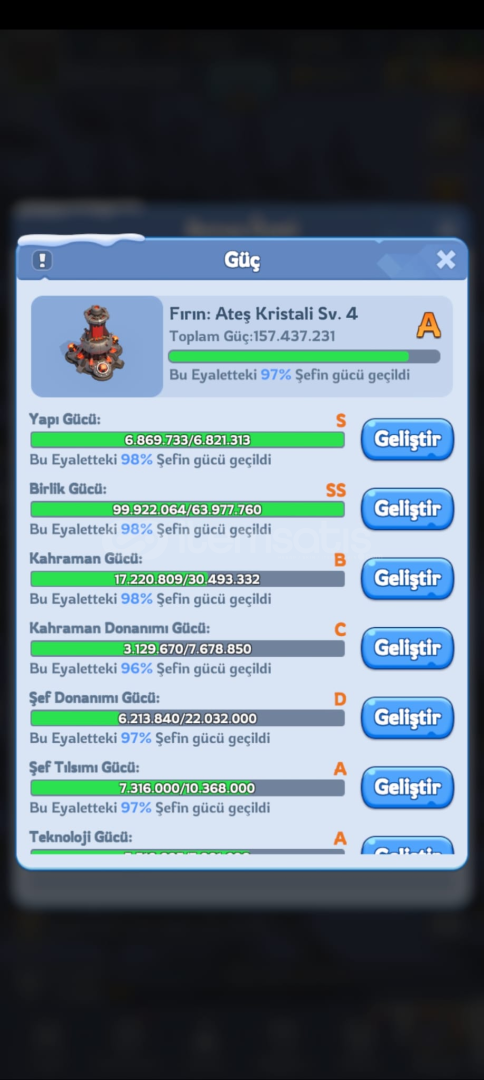The height and width of the screenshot is (1080, 484).
Task: Tap the Şef Donanımı Gücü progress bar
Action: 187,718
